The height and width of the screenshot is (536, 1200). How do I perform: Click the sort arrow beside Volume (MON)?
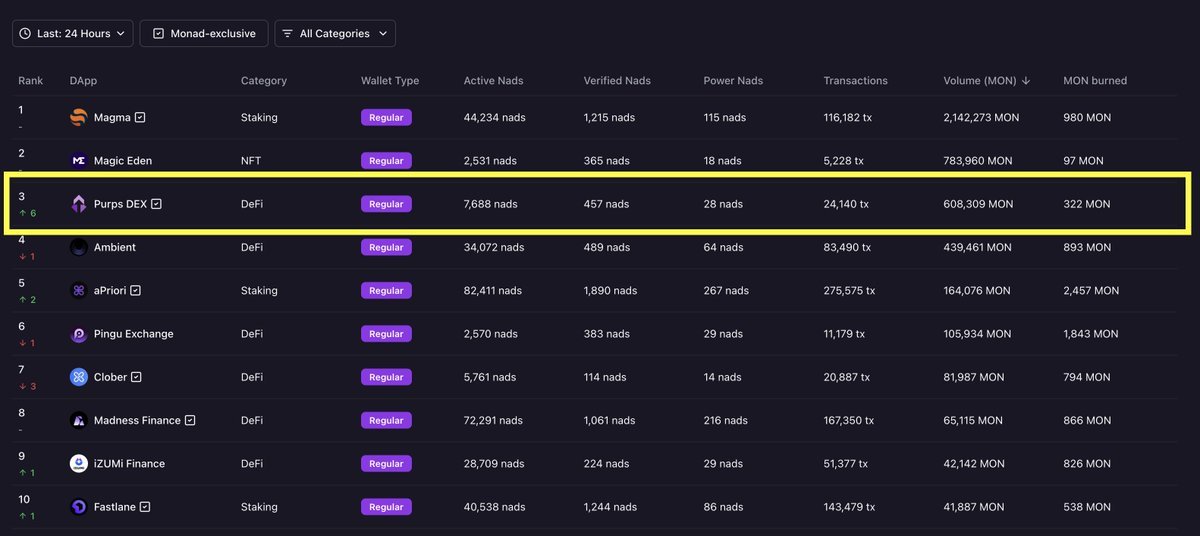tap(1025, 81)
